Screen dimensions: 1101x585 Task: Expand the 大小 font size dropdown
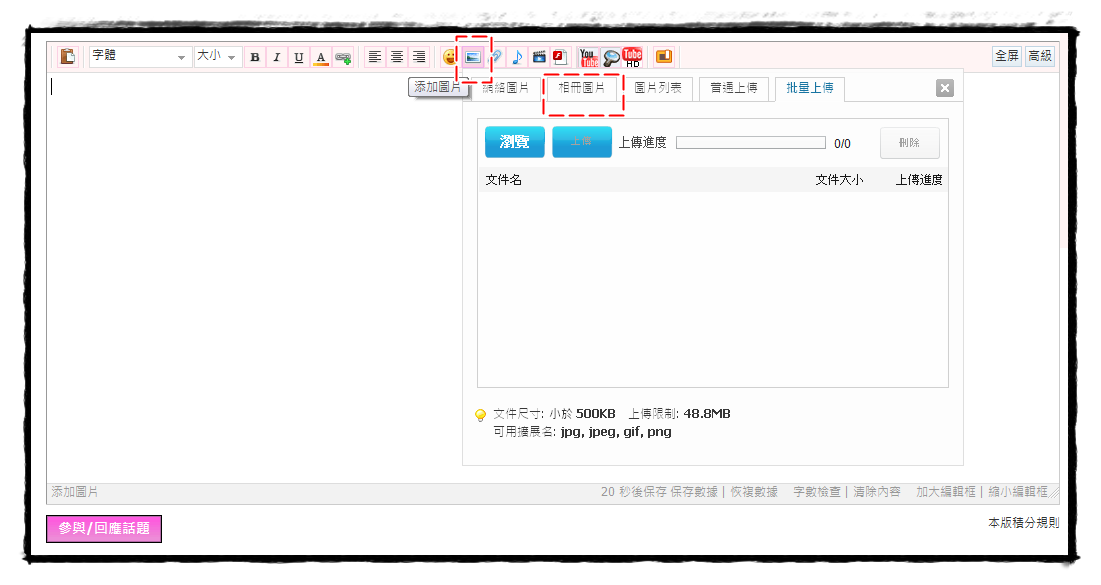point(217,57)
